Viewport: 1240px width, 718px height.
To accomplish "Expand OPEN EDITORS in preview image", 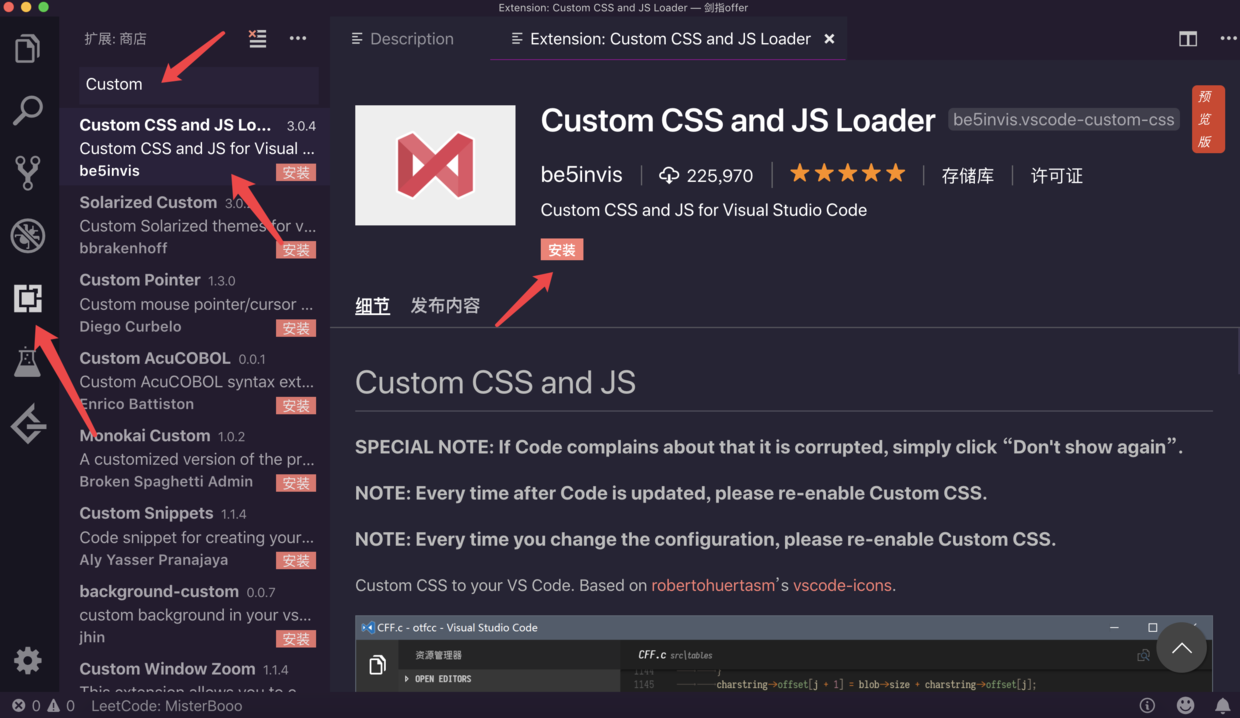I will coord(438,679).
